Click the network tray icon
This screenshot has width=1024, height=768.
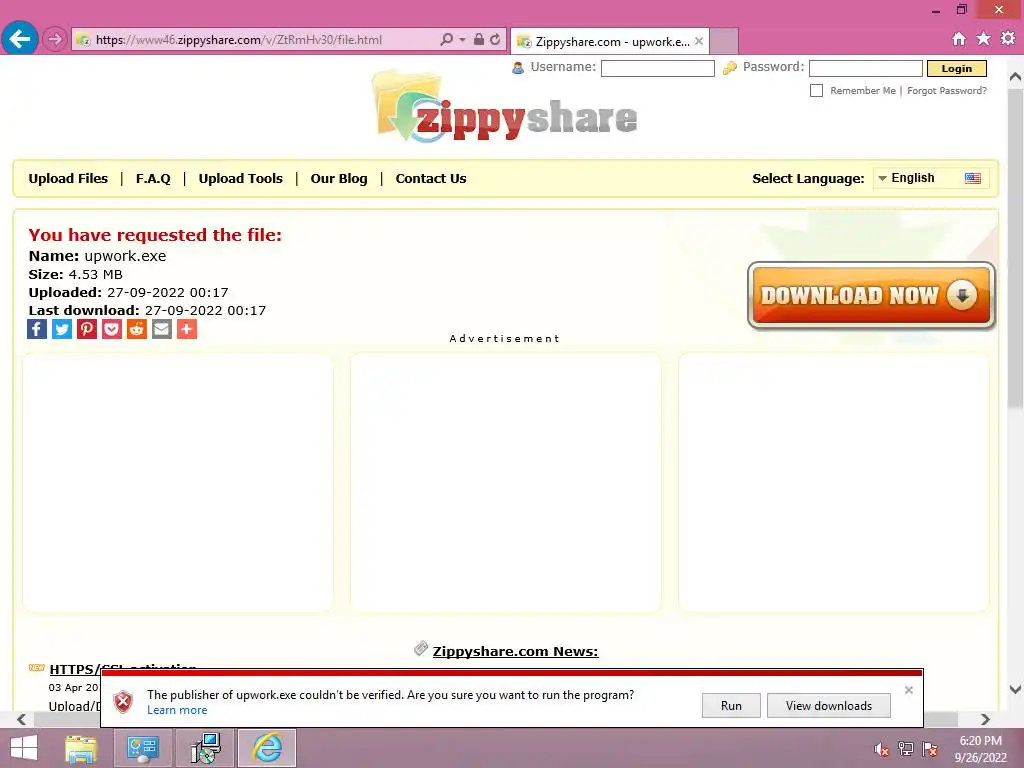[906, 749]
